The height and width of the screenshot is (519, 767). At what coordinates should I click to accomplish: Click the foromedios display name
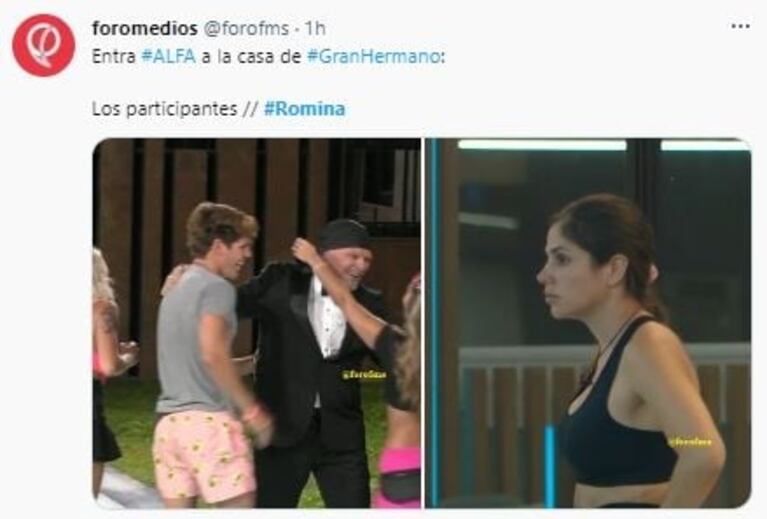tap(145, 28)
